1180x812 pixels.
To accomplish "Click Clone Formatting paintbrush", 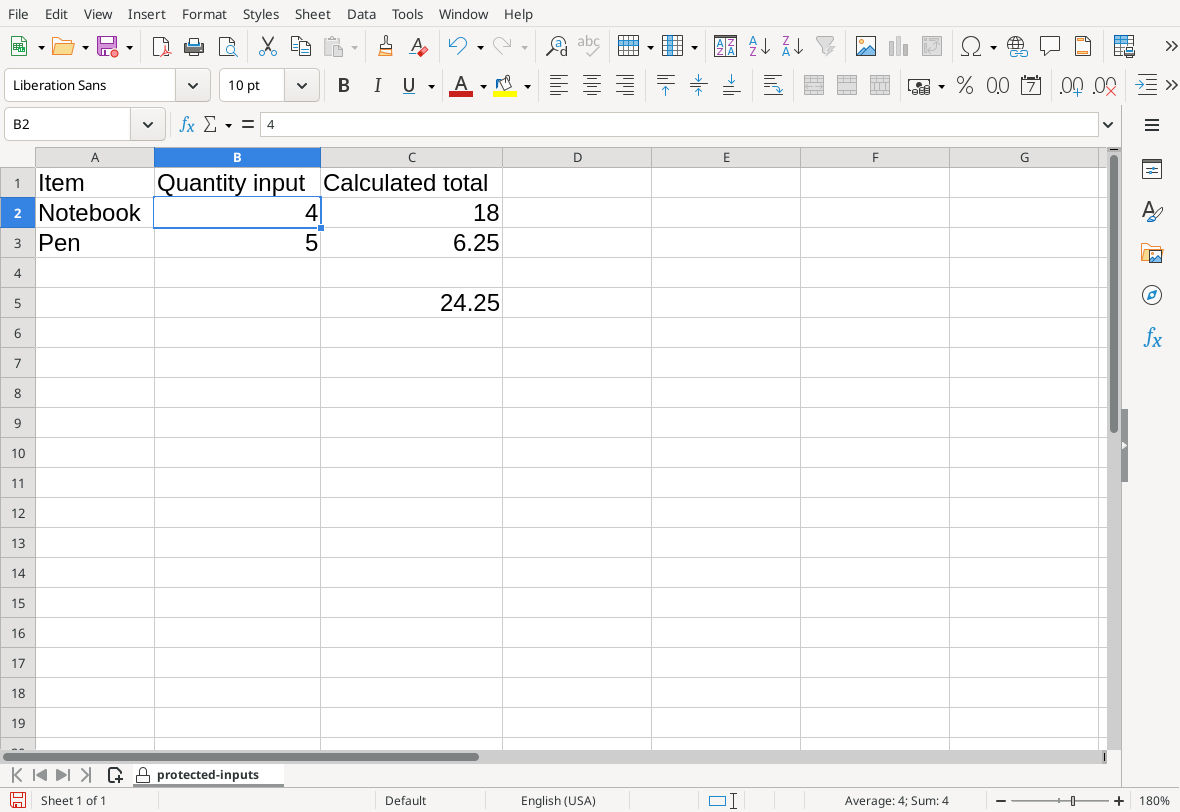I will click(385, 47).
